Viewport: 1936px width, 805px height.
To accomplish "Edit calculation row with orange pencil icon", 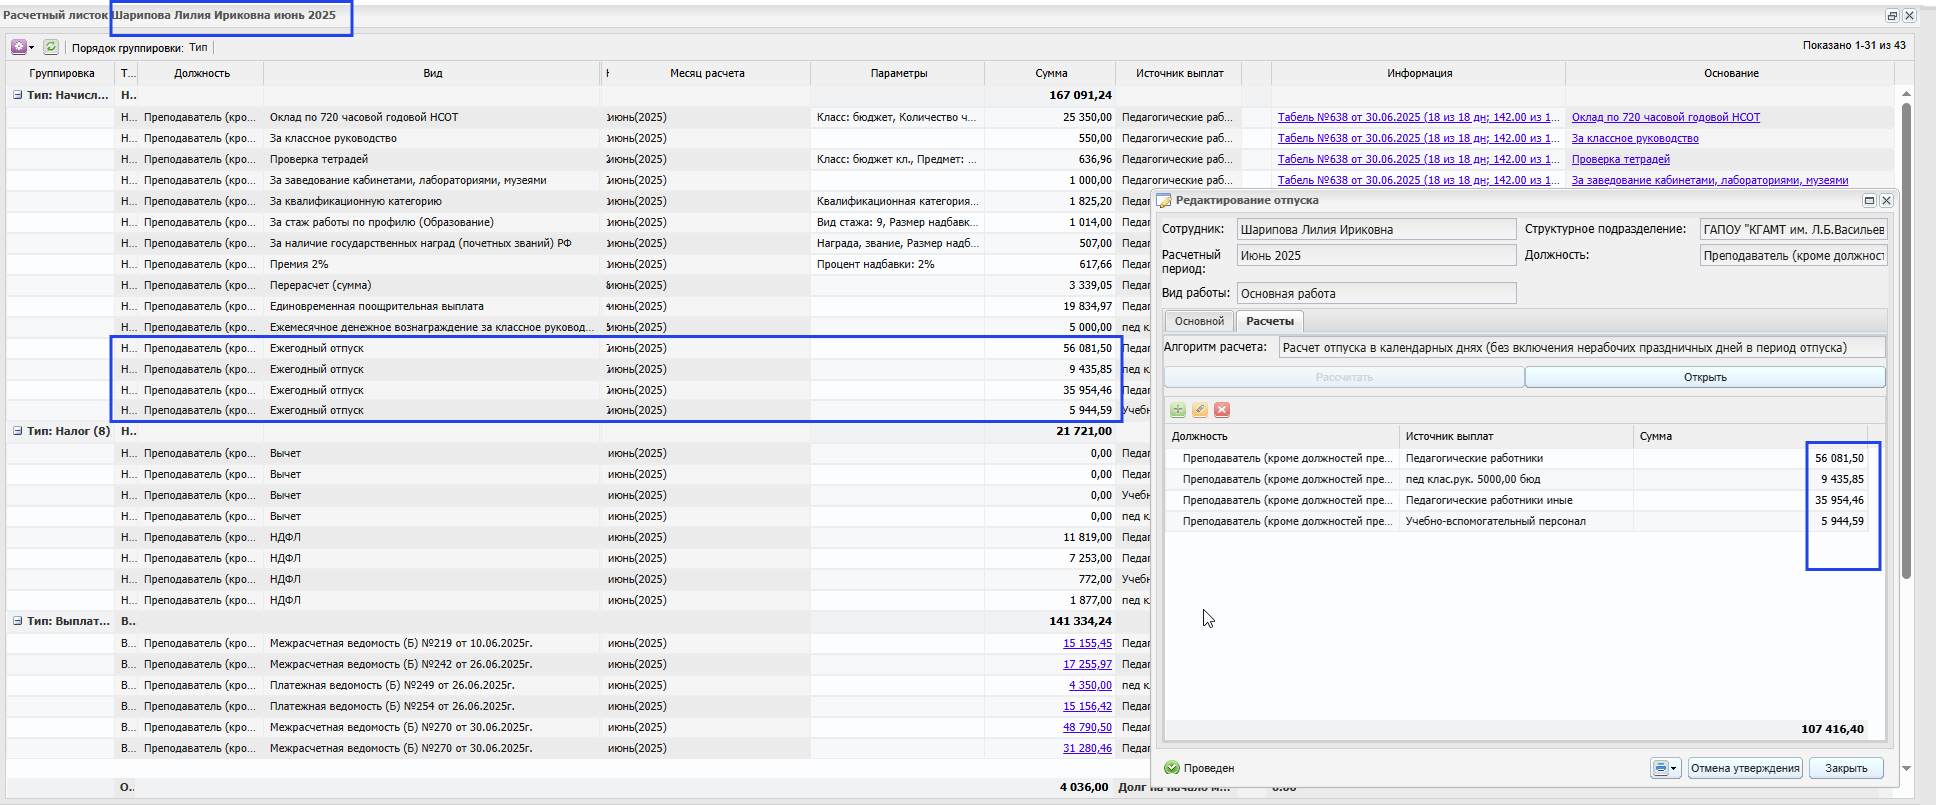I will (1200, 410).
